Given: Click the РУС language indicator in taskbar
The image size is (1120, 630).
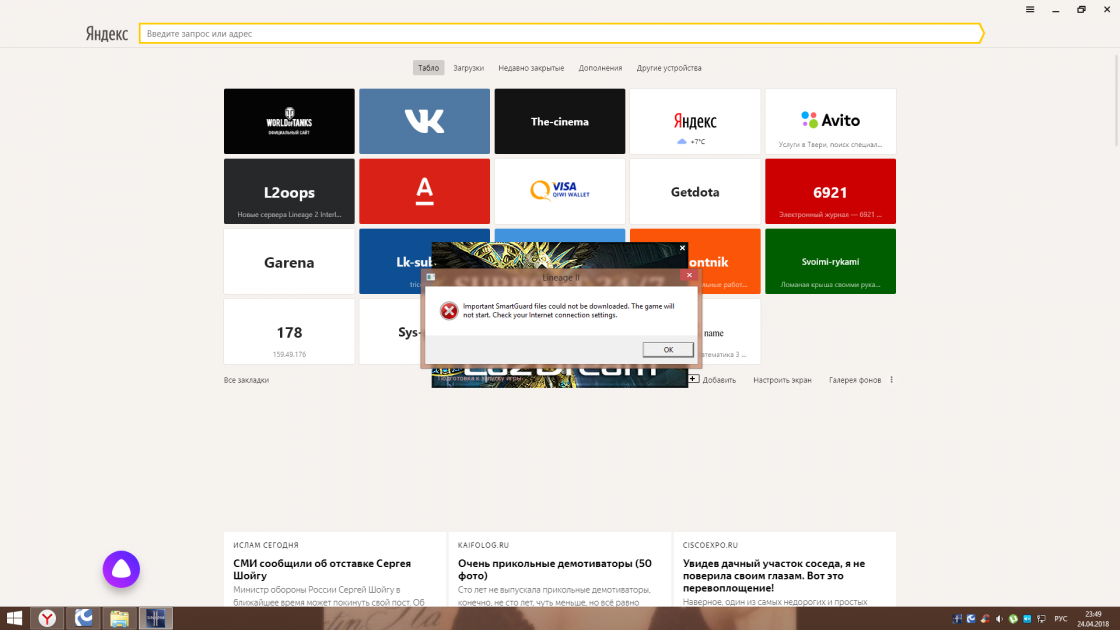Looking at the screenshot, I should (1060, 618).
